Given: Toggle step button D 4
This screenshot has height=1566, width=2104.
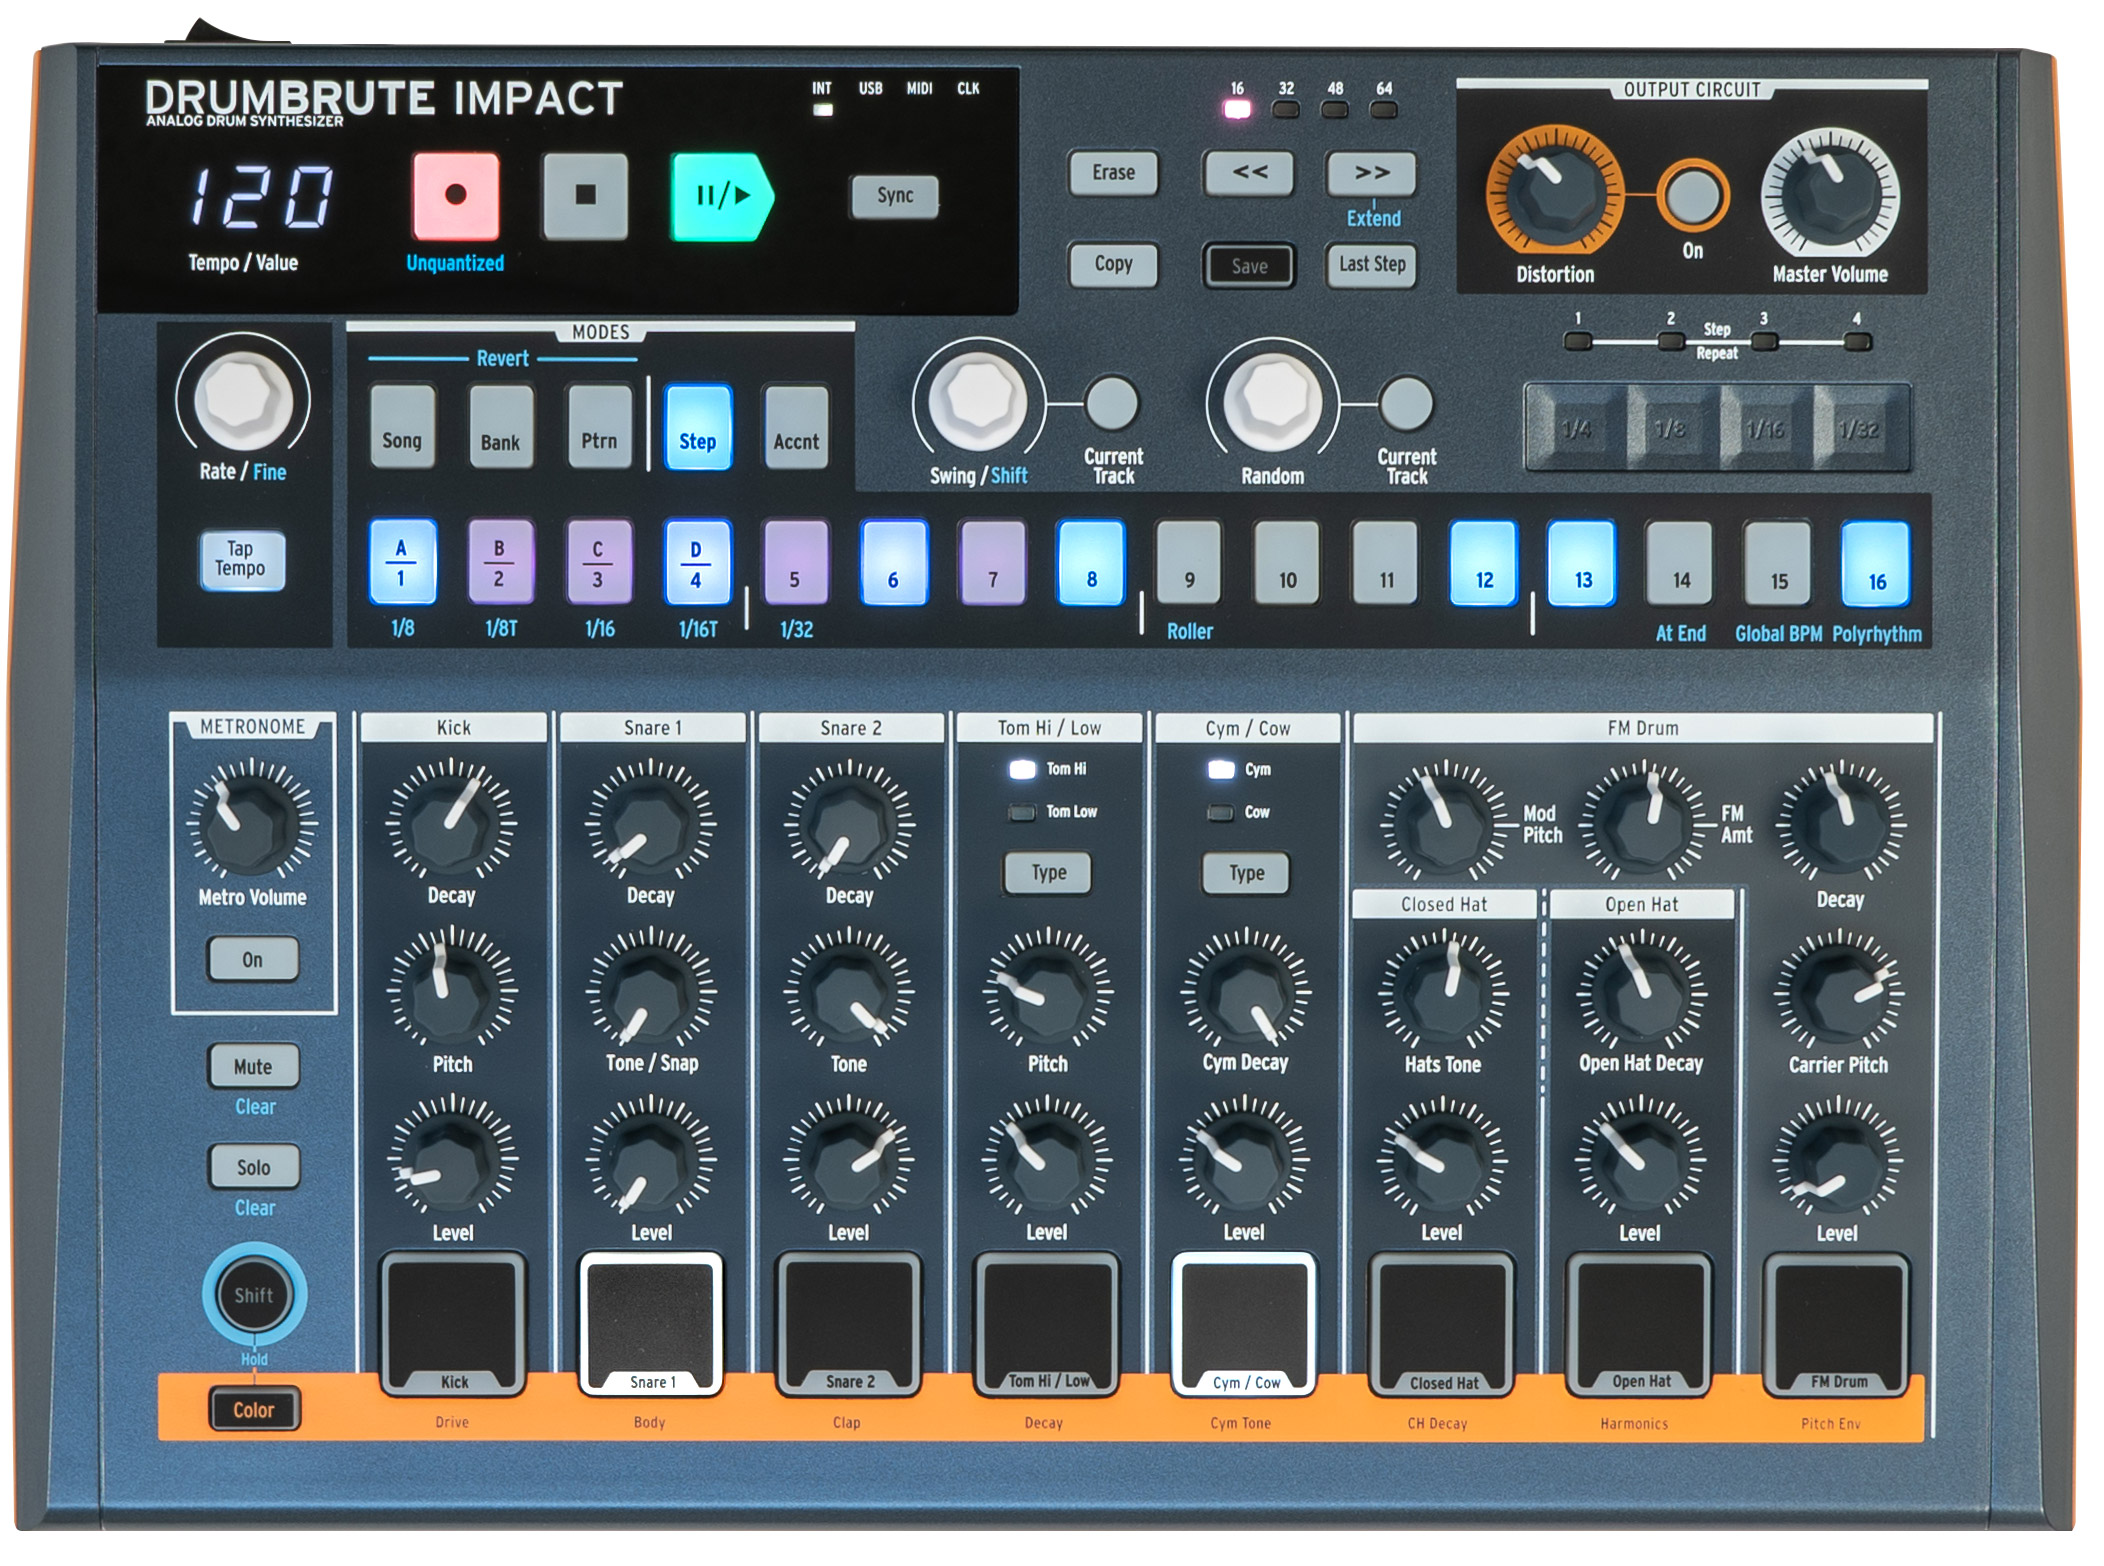Looking at the screenshot, I should (x=698, y=561).
